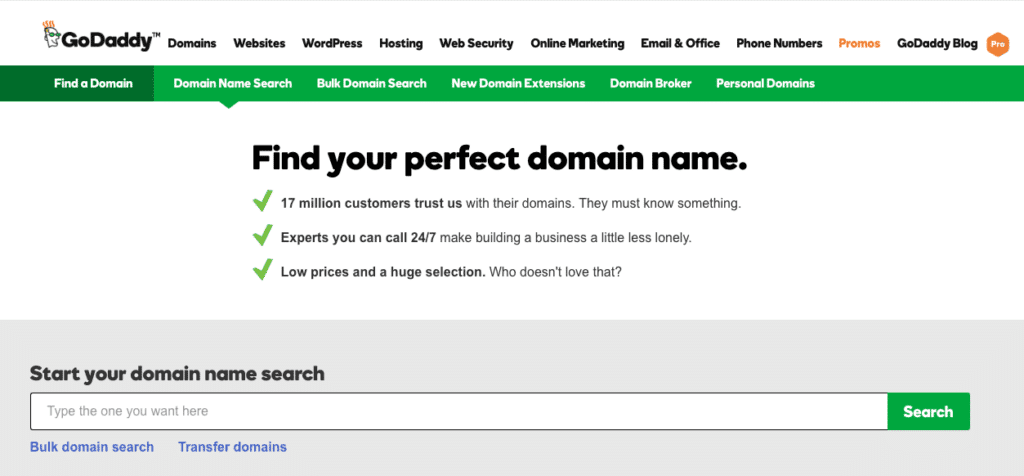This screenshot has width=1024, height=476.
Task: Click the 'Experts you can call 24/7' text
Action: (359, 238)
